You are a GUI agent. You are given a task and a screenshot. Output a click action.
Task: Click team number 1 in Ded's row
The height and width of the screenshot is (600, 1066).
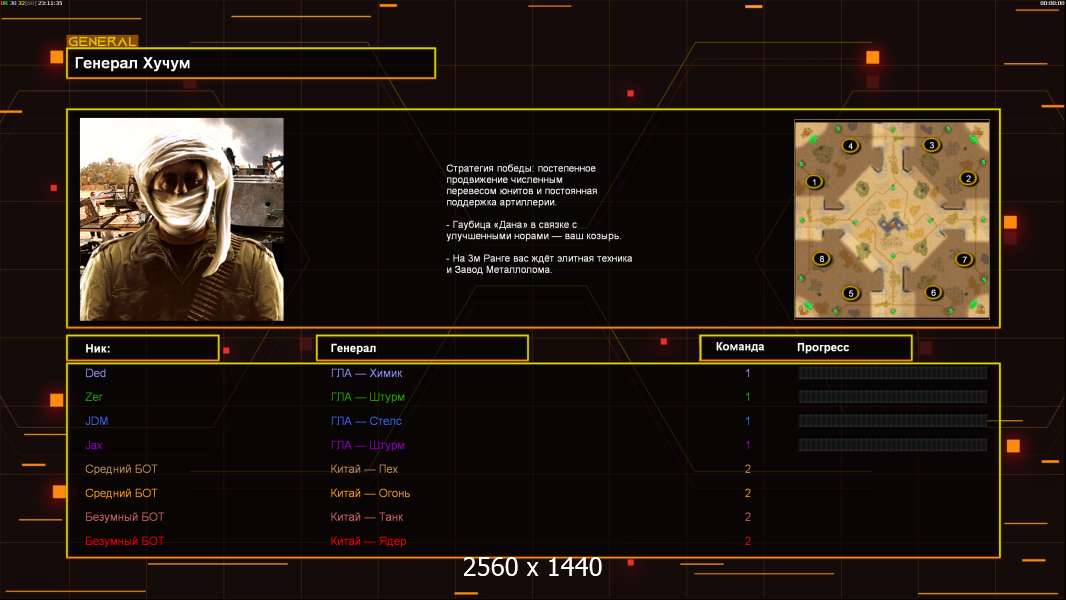[x=748, y=373]
